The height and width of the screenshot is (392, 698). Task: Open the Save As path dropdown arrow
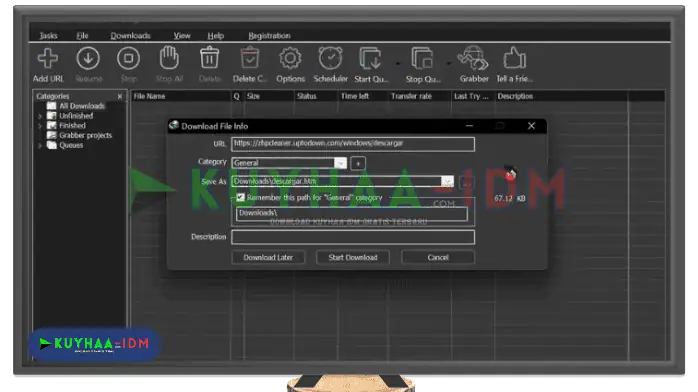pos(447,182)
